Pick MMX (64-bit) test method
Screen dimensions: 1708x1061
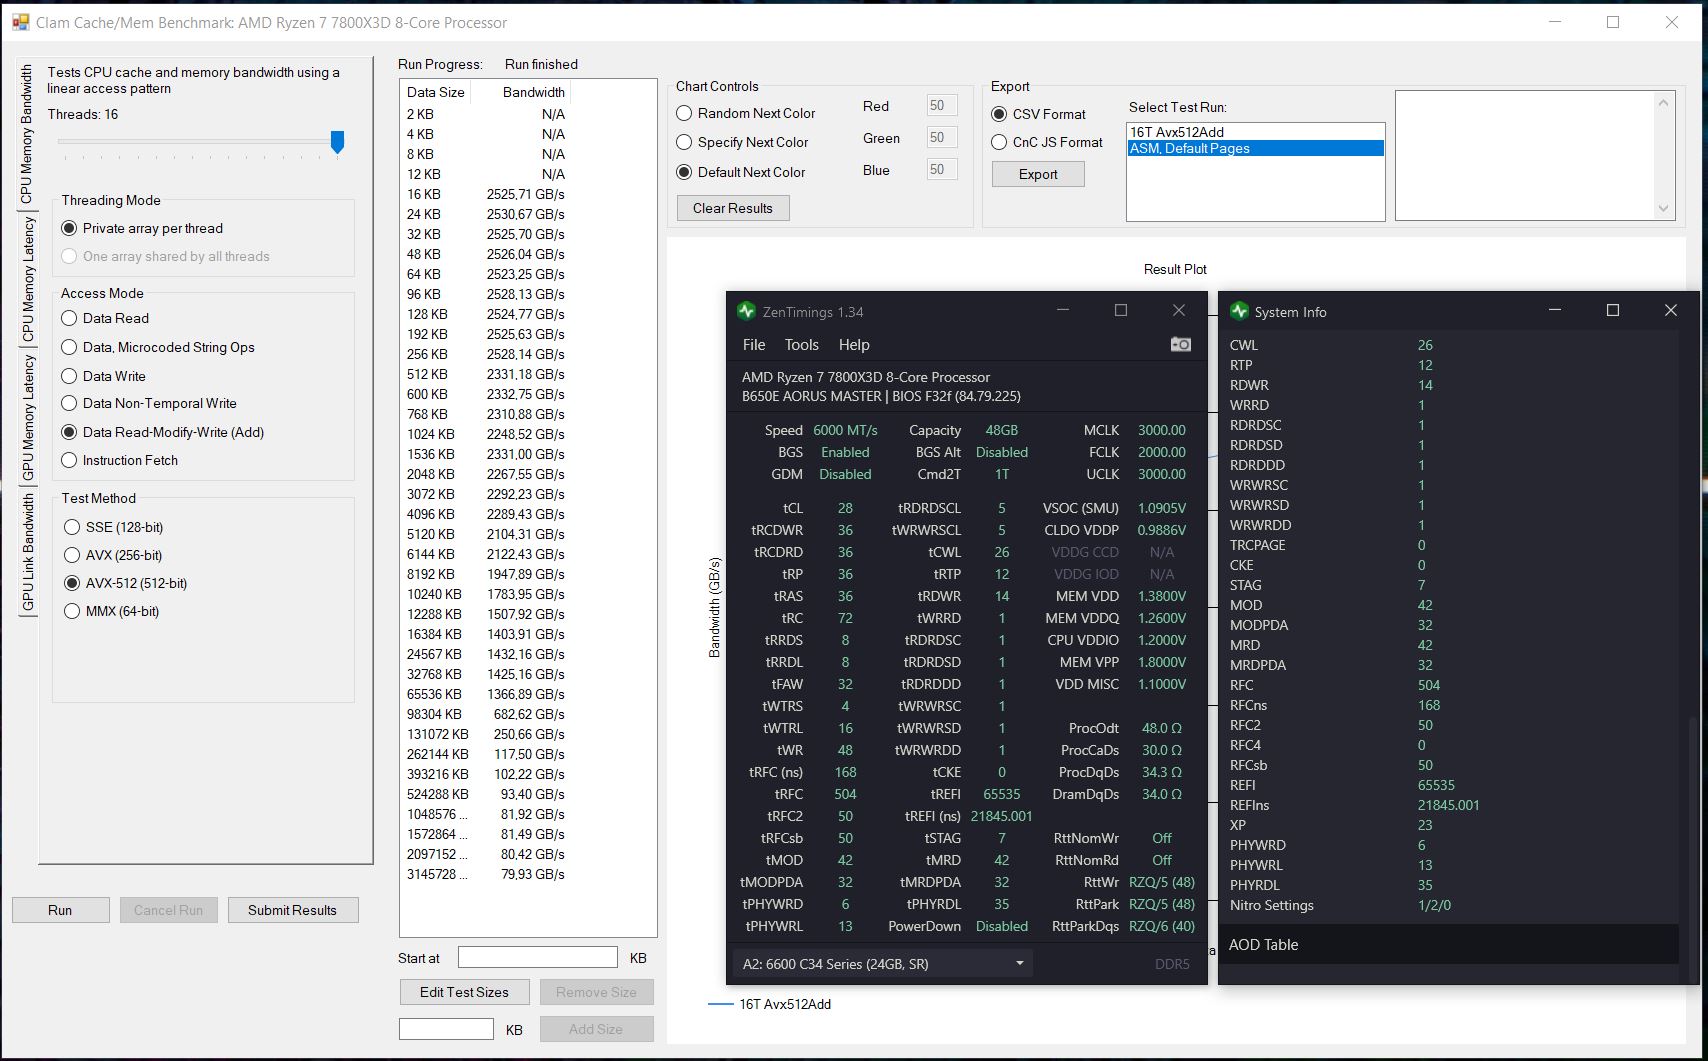click(111, 611)
